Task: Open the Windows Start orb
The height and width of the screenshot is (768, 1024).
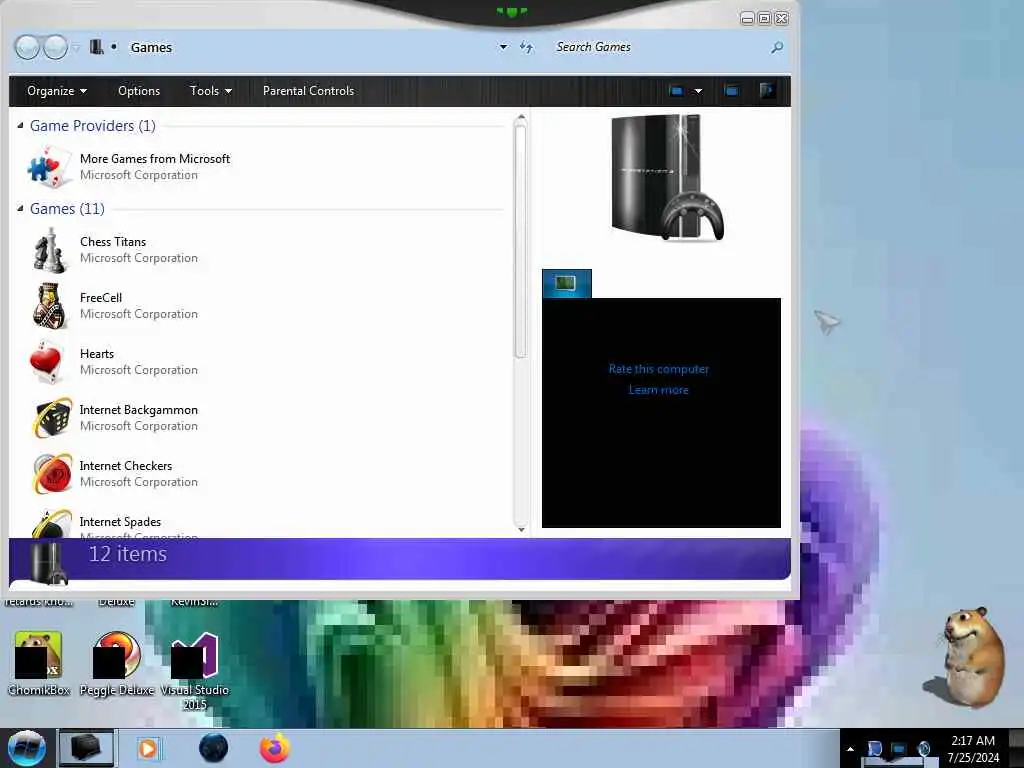Action: coord(26,748)
